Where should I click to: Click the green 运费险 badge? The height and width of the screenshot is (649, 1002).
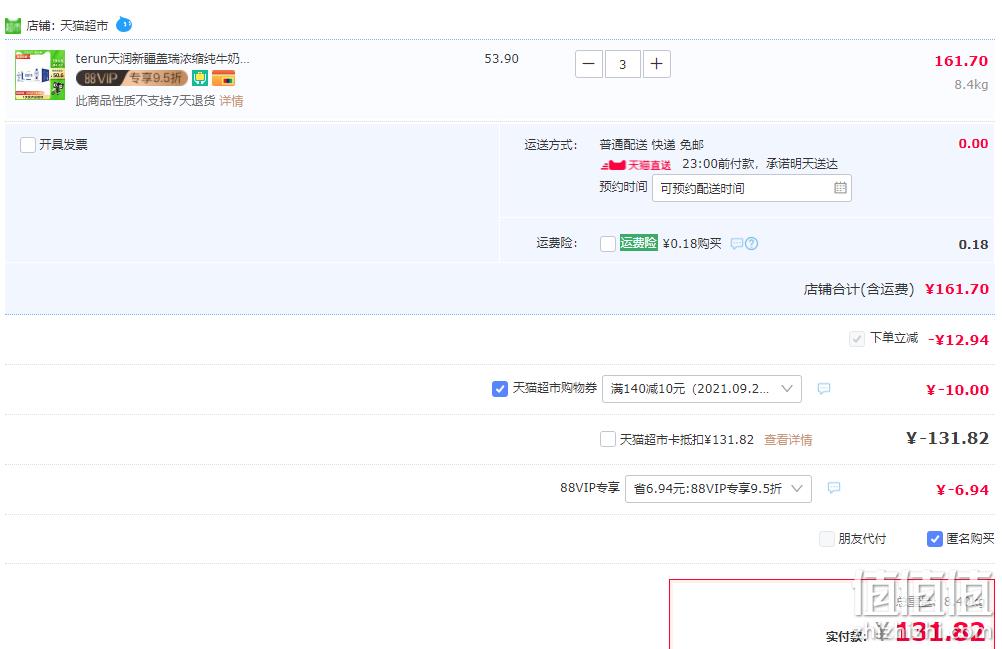[638, 243]
